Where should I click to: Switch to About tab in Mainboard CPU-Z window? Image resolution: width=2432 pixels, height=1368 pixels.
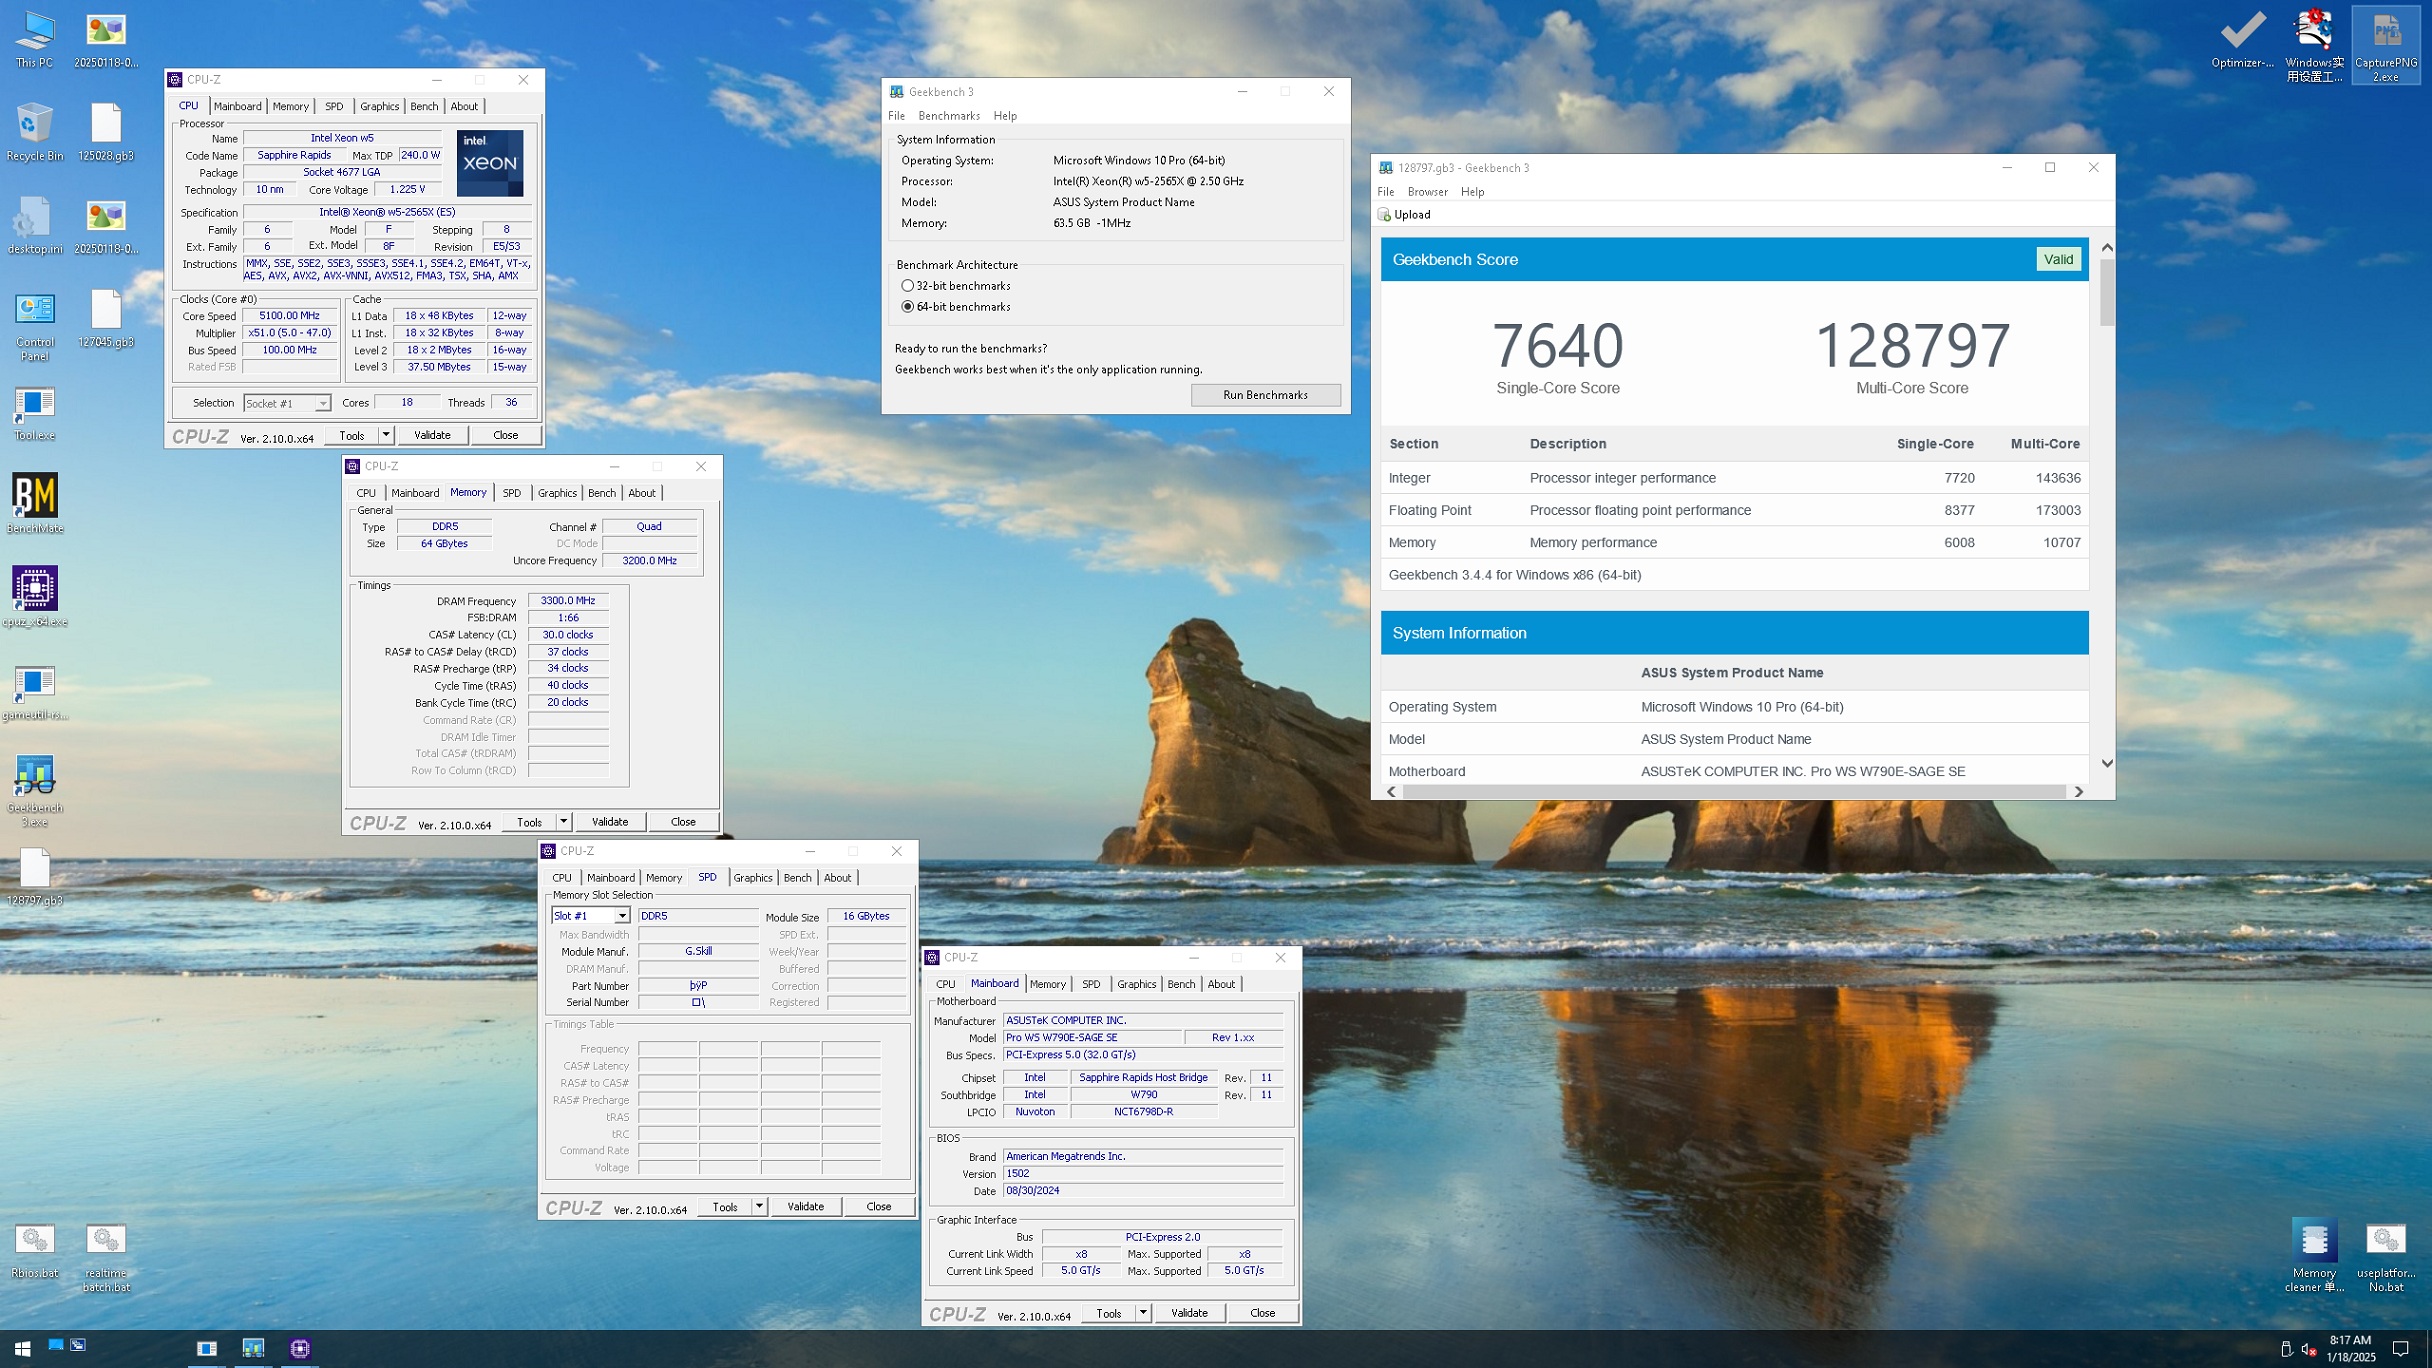1221,984
